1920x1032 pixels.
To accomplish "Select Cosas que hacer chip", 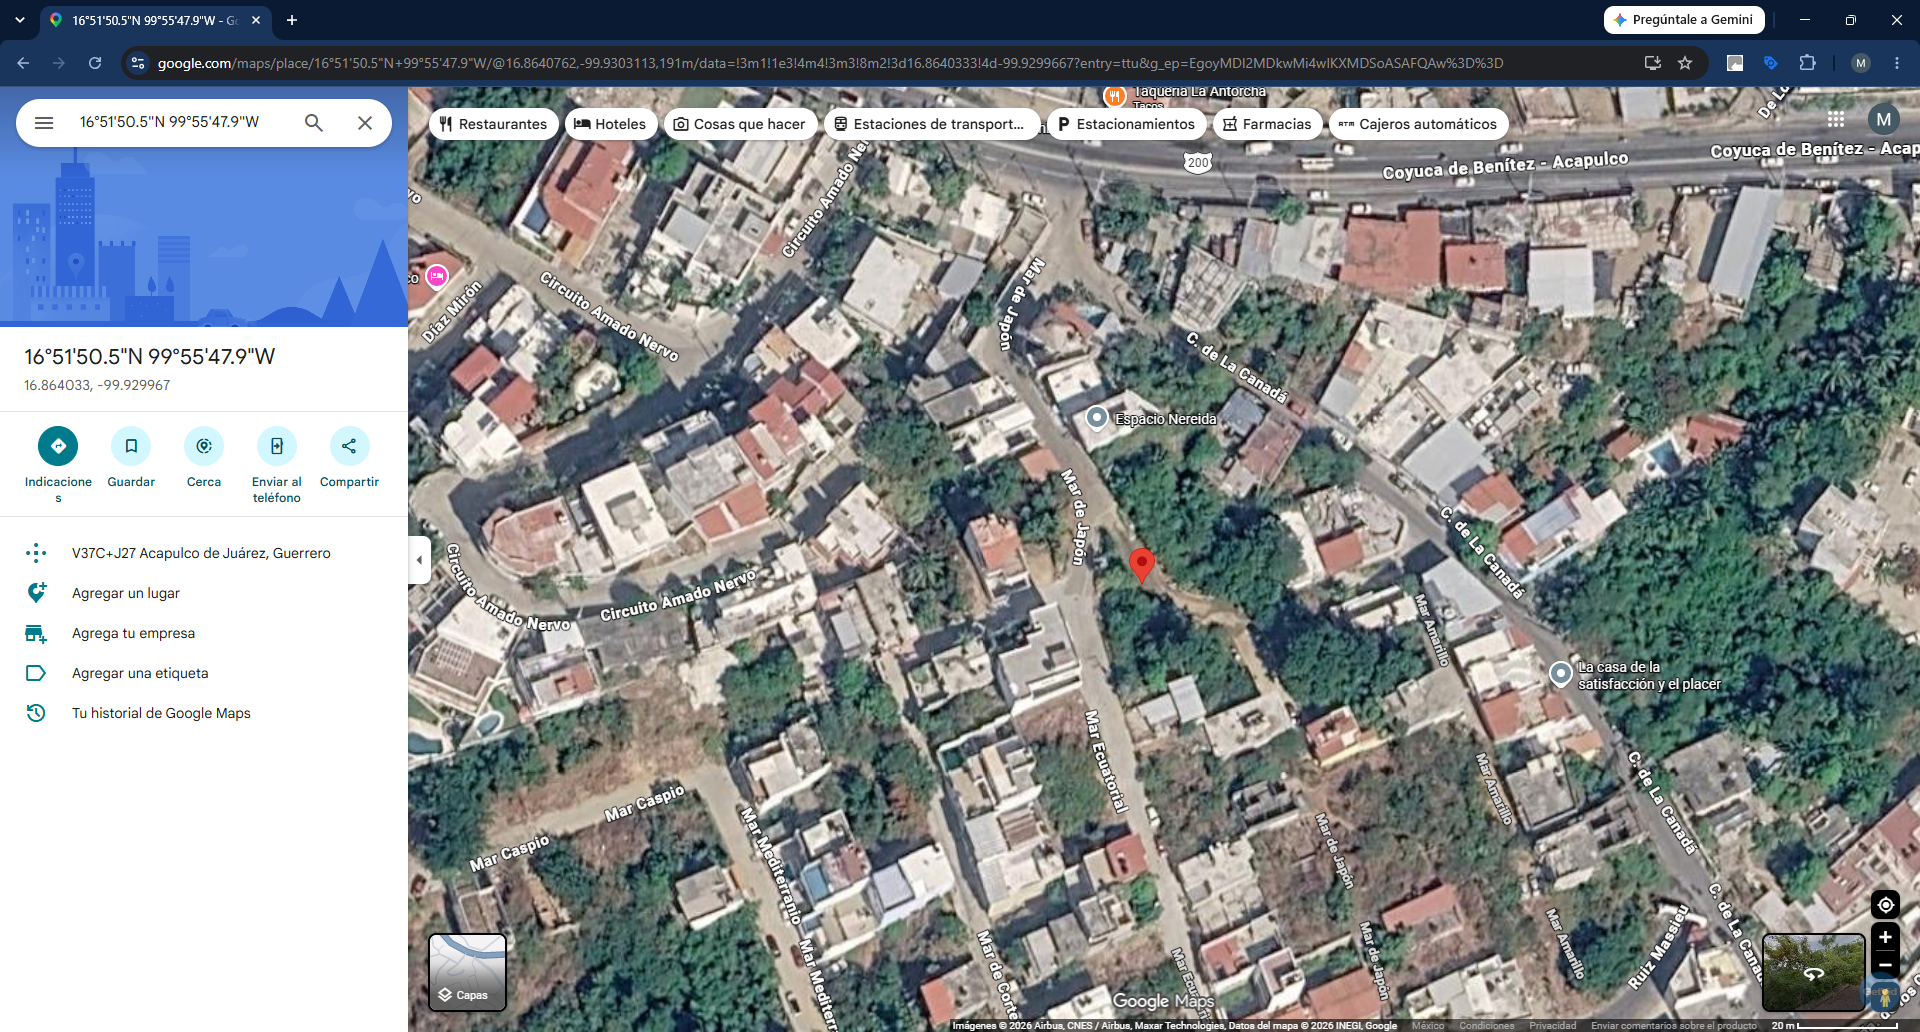I will tap(740, 124).
